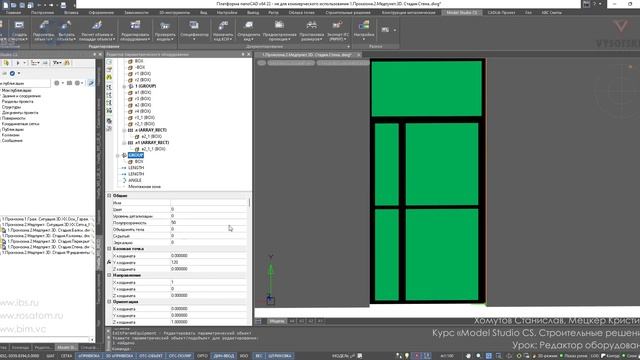Switch to the Главная ribbon tab

coord(13,13)
